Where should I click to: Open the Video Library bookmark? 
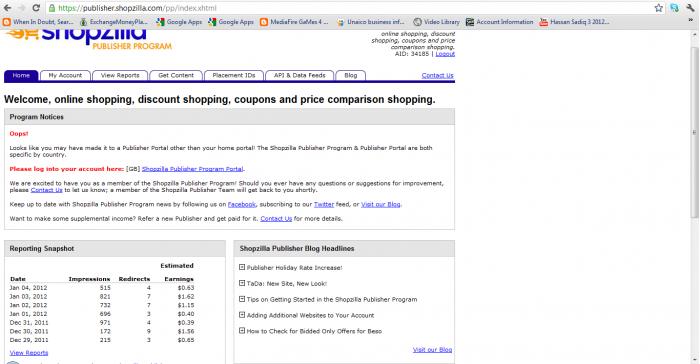(x=436, y=21)
